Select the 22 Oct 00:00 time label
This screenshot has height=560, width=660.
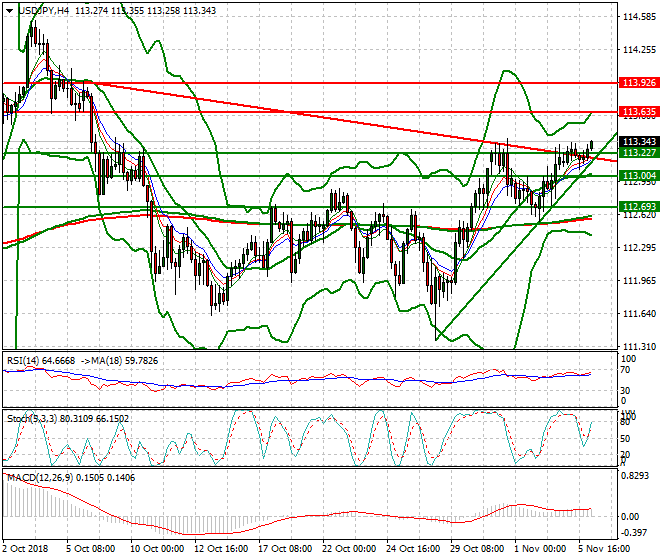349,549
